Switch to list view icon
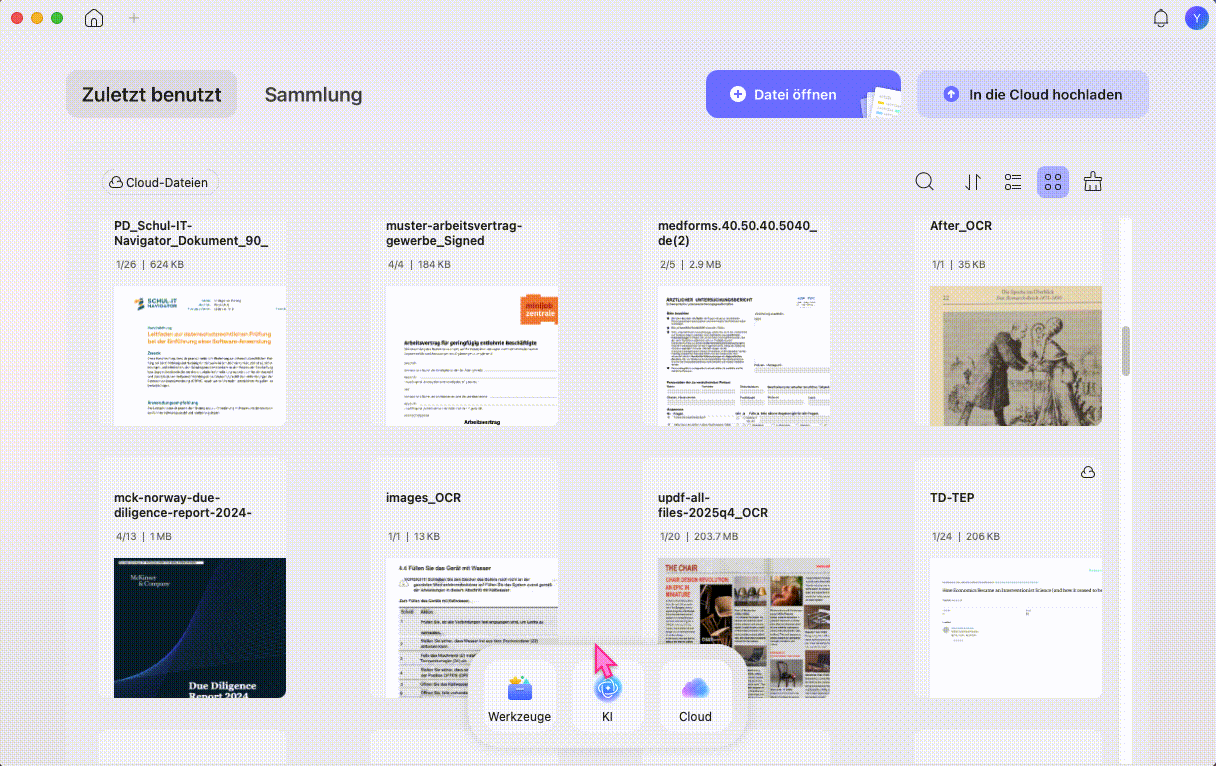Screen dimensions: 1216x766 click(1013, 182)
